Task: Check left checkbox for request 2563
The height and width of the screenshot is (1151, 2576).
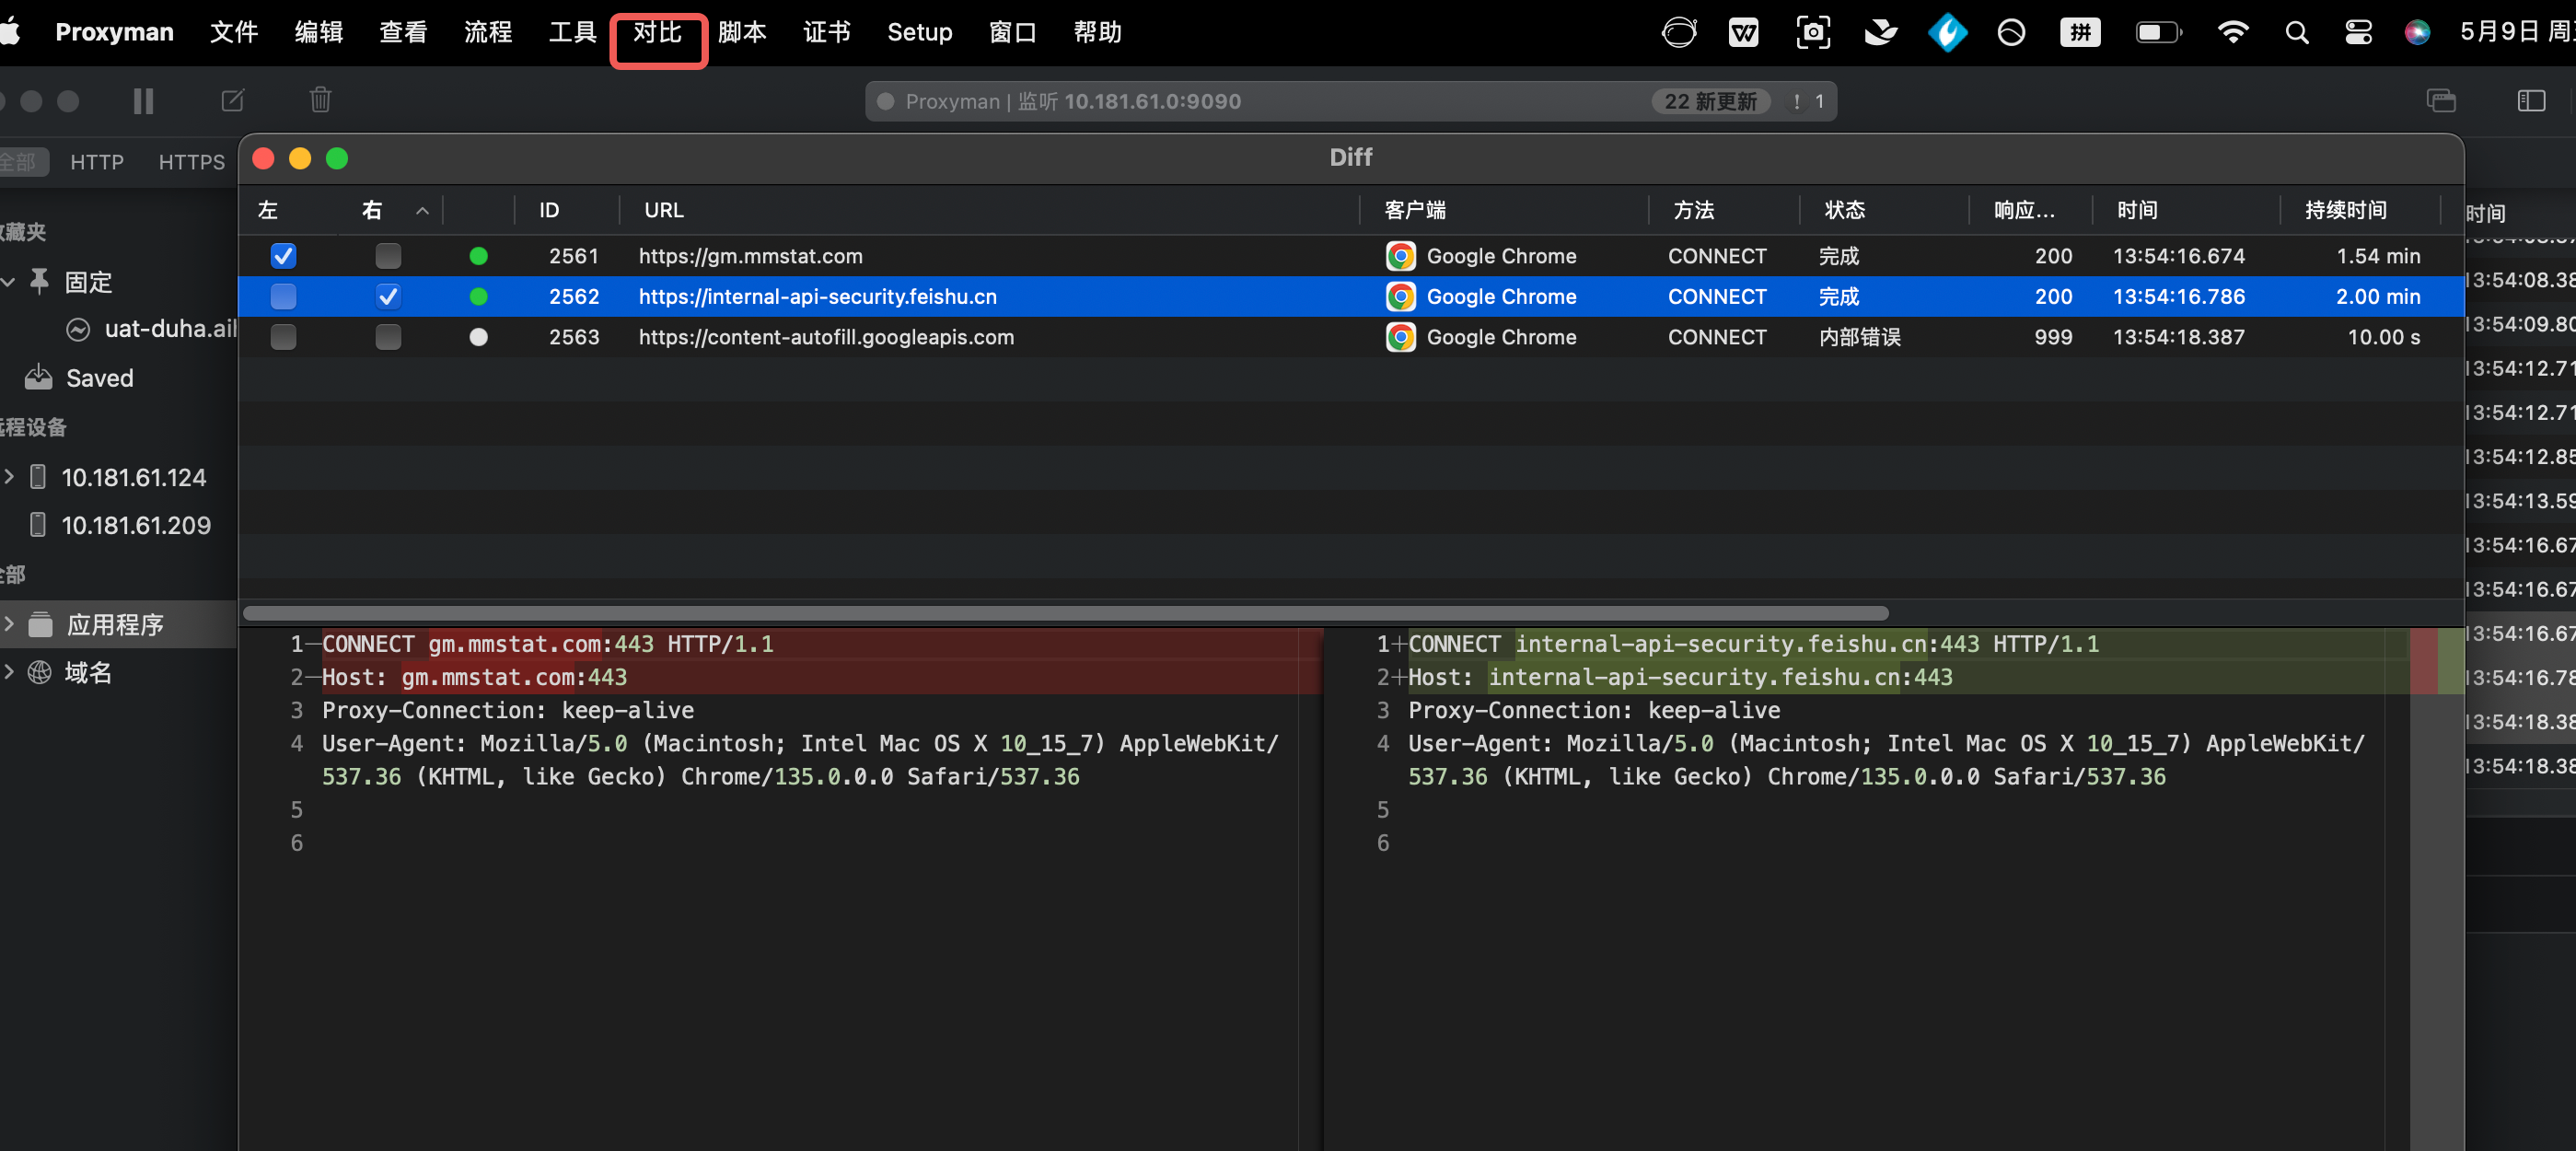Action: click(x=284, y=338)
